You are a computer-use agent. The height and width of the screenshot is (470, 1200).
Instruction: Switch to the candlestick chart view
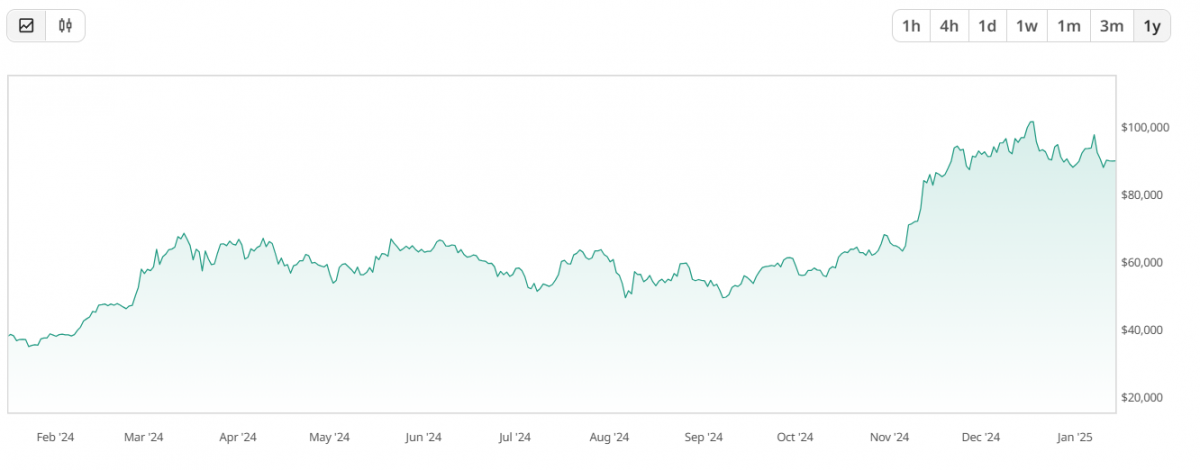click(65, 26)
